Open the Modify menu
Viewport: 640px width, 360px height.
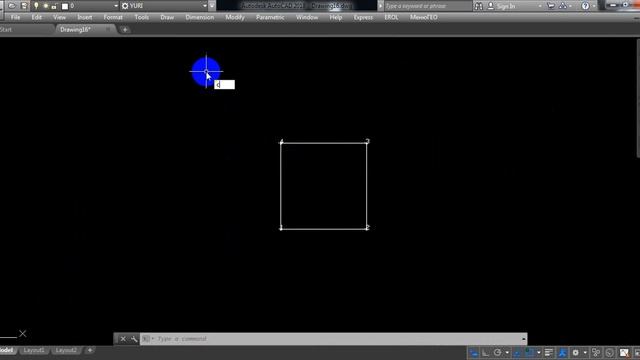235,18
